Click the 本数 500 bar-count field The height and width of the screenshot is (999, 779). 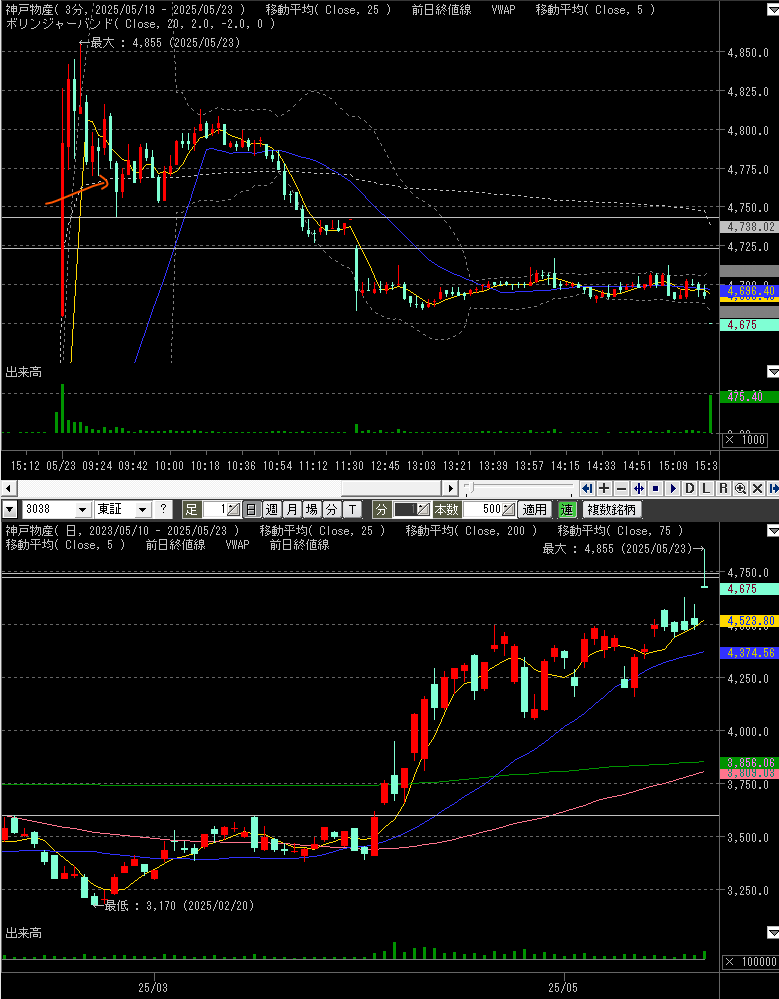tap(483, 509)
